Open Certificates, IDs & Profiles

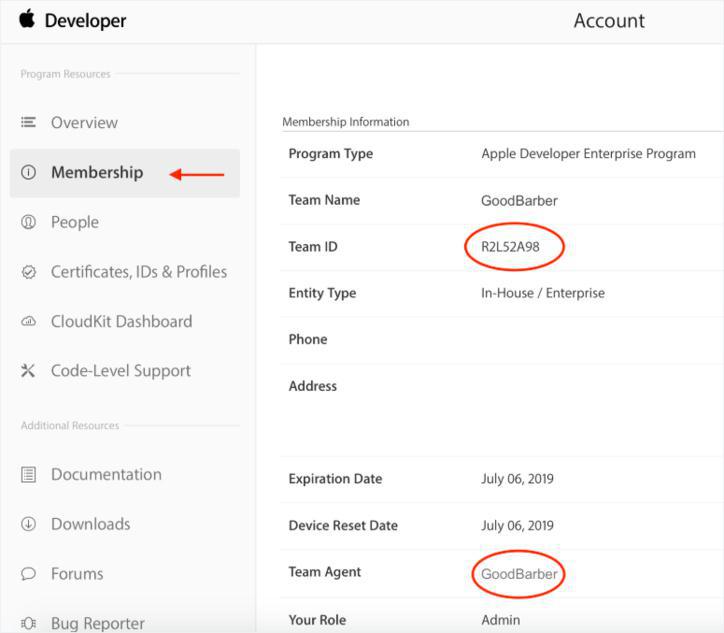click(138, 272)
